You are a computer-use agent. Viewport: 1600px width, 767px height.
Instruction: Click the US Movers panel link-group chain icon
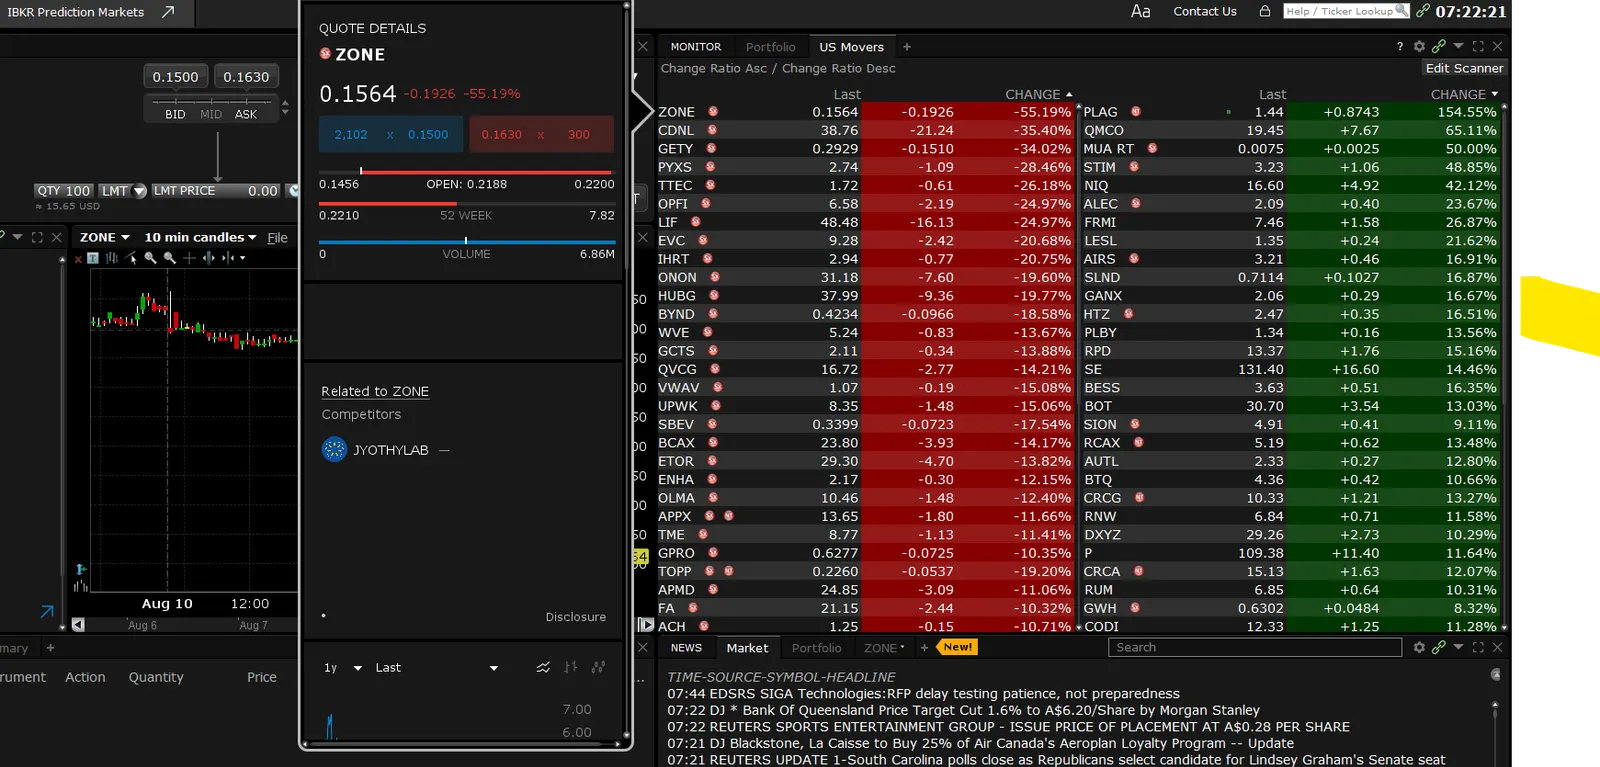[x=1439, y=46]
